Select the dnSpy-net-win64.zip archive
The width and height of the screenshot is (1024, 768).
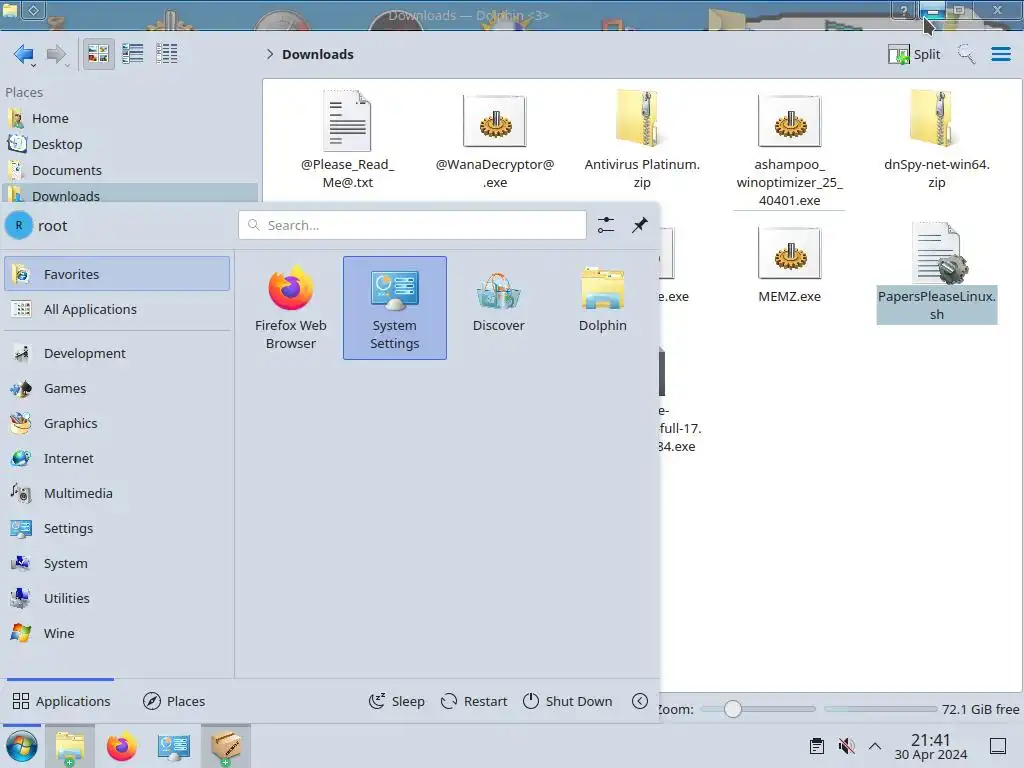(x=936, y=140)
